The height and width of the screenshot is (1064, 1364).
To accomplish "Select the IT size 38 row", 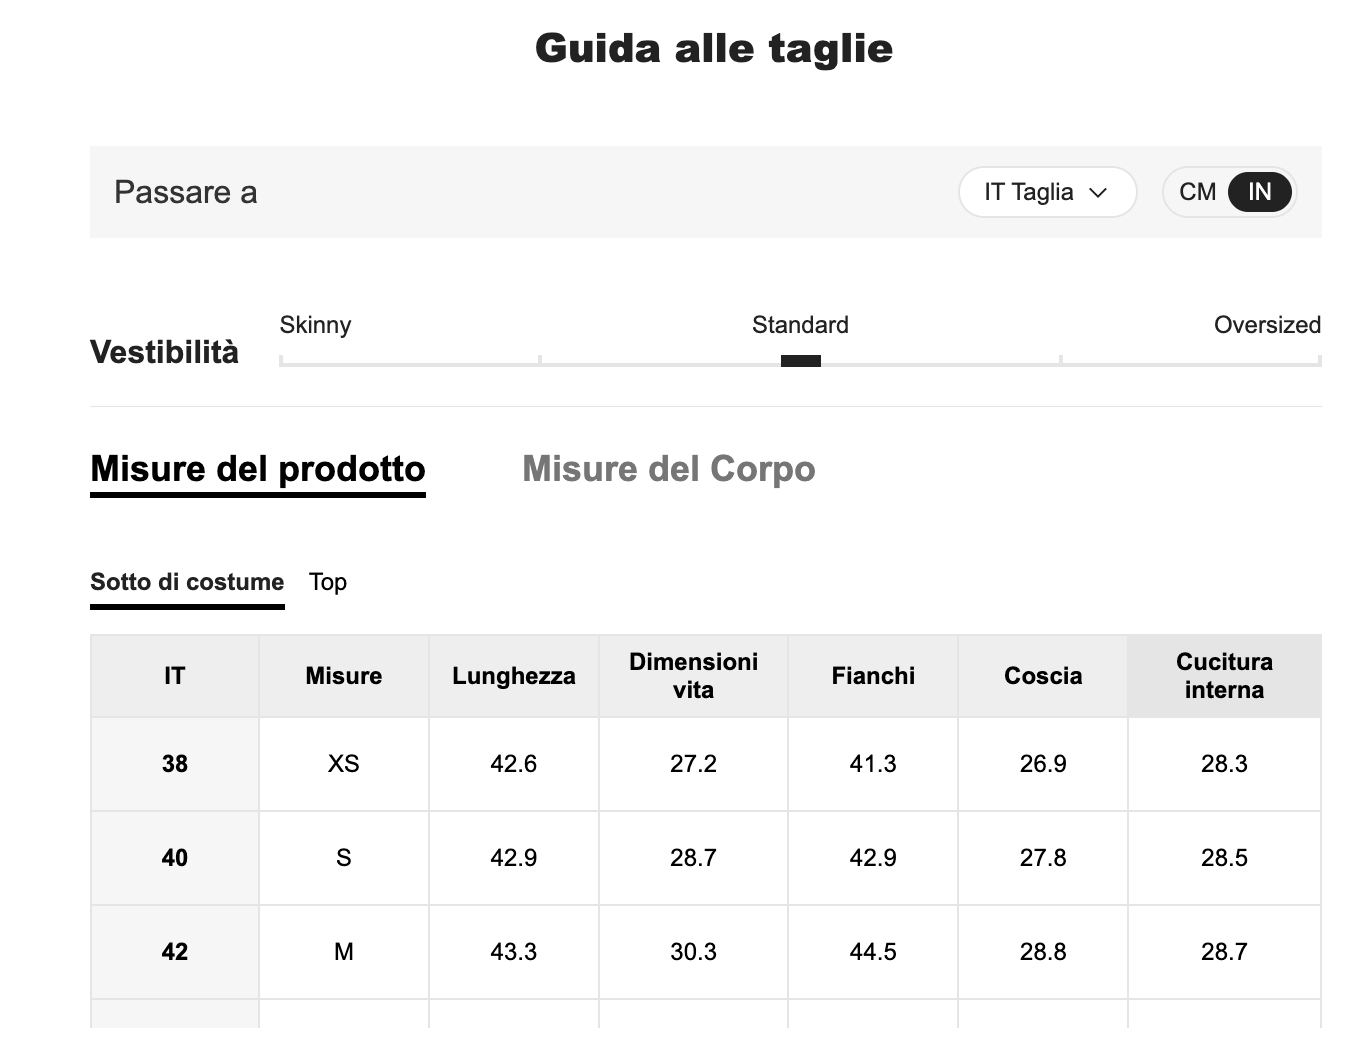I will click(x=175, y=764).
